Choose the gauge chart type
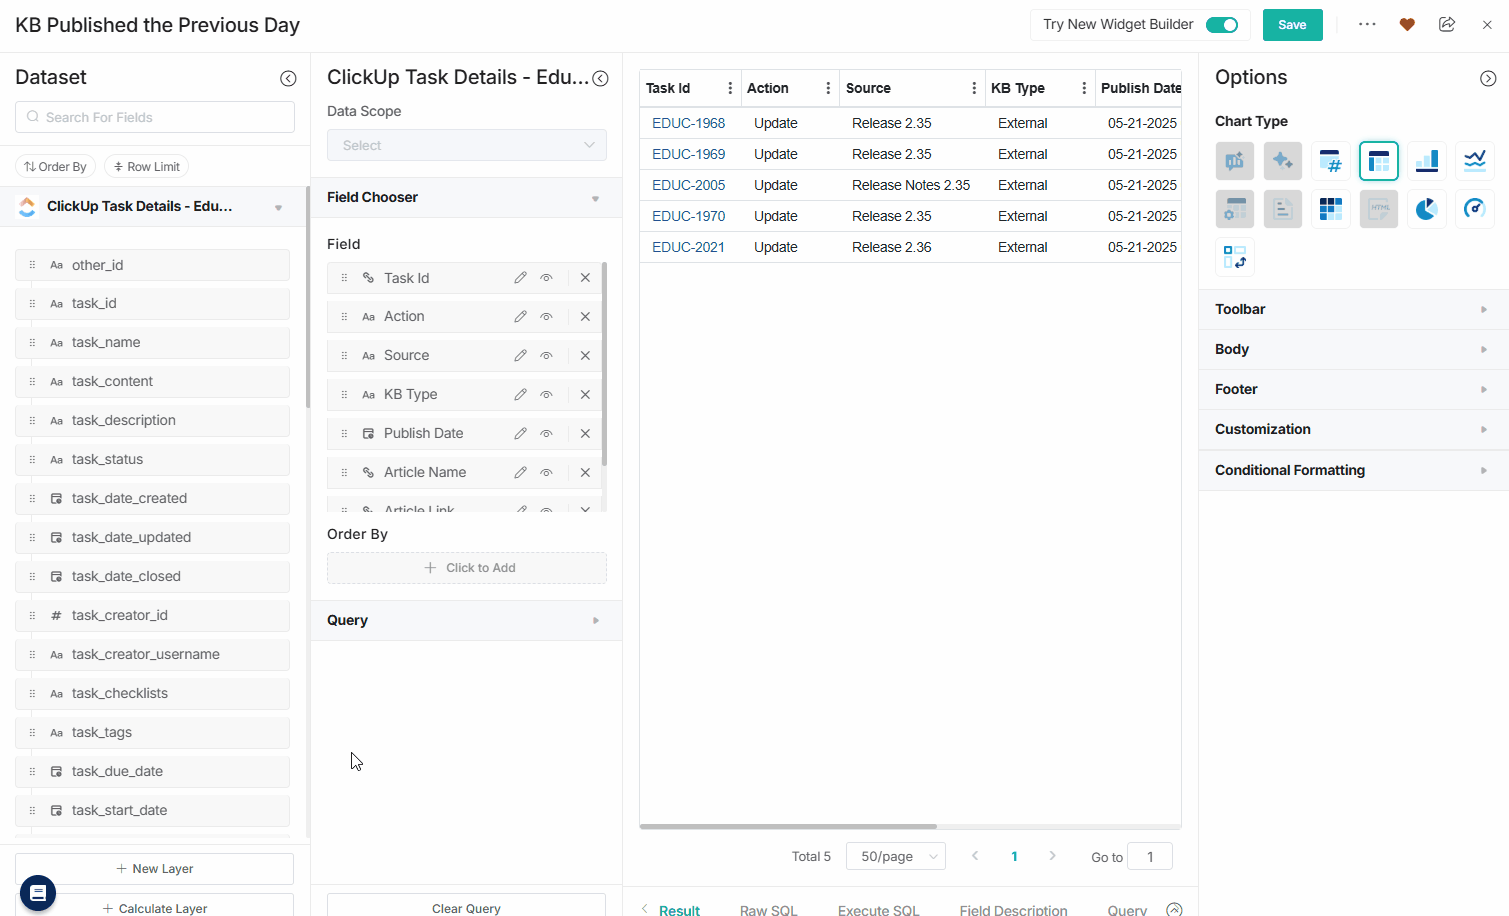1509x916 pixels. [1474, 209]
